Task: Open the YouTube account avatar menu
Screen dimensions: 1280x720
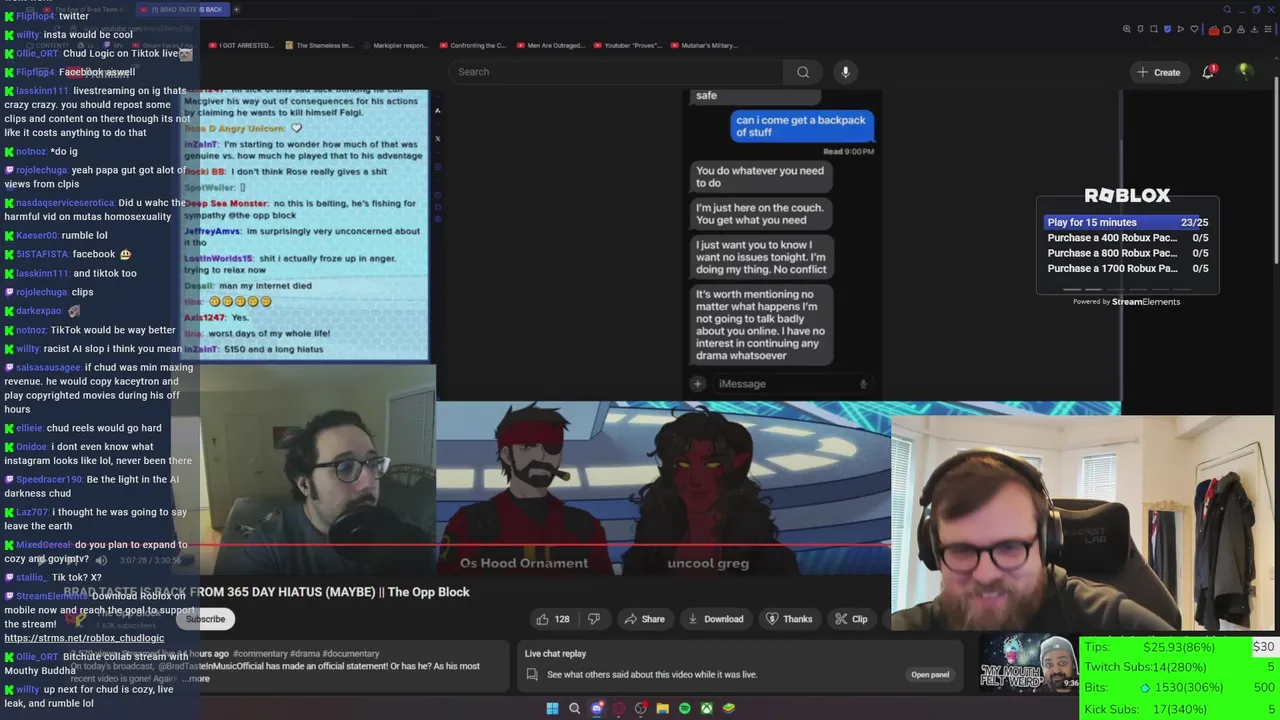Action: [1244, 71]
